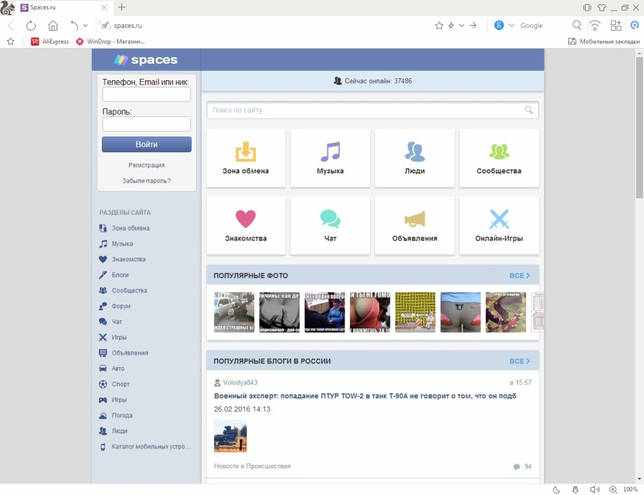Open Сообщества in sidebar
This screenshot has height=495, width=644.
coord(123,290)
